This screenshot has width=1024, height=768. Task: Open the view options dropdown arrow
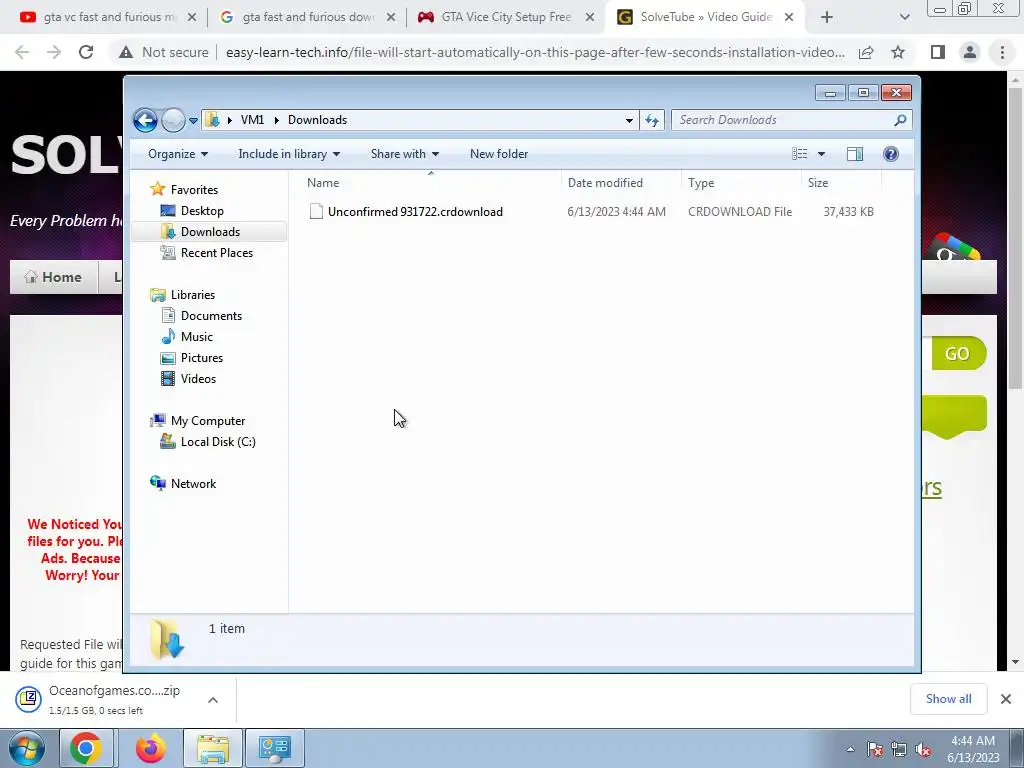coord(822,154)
